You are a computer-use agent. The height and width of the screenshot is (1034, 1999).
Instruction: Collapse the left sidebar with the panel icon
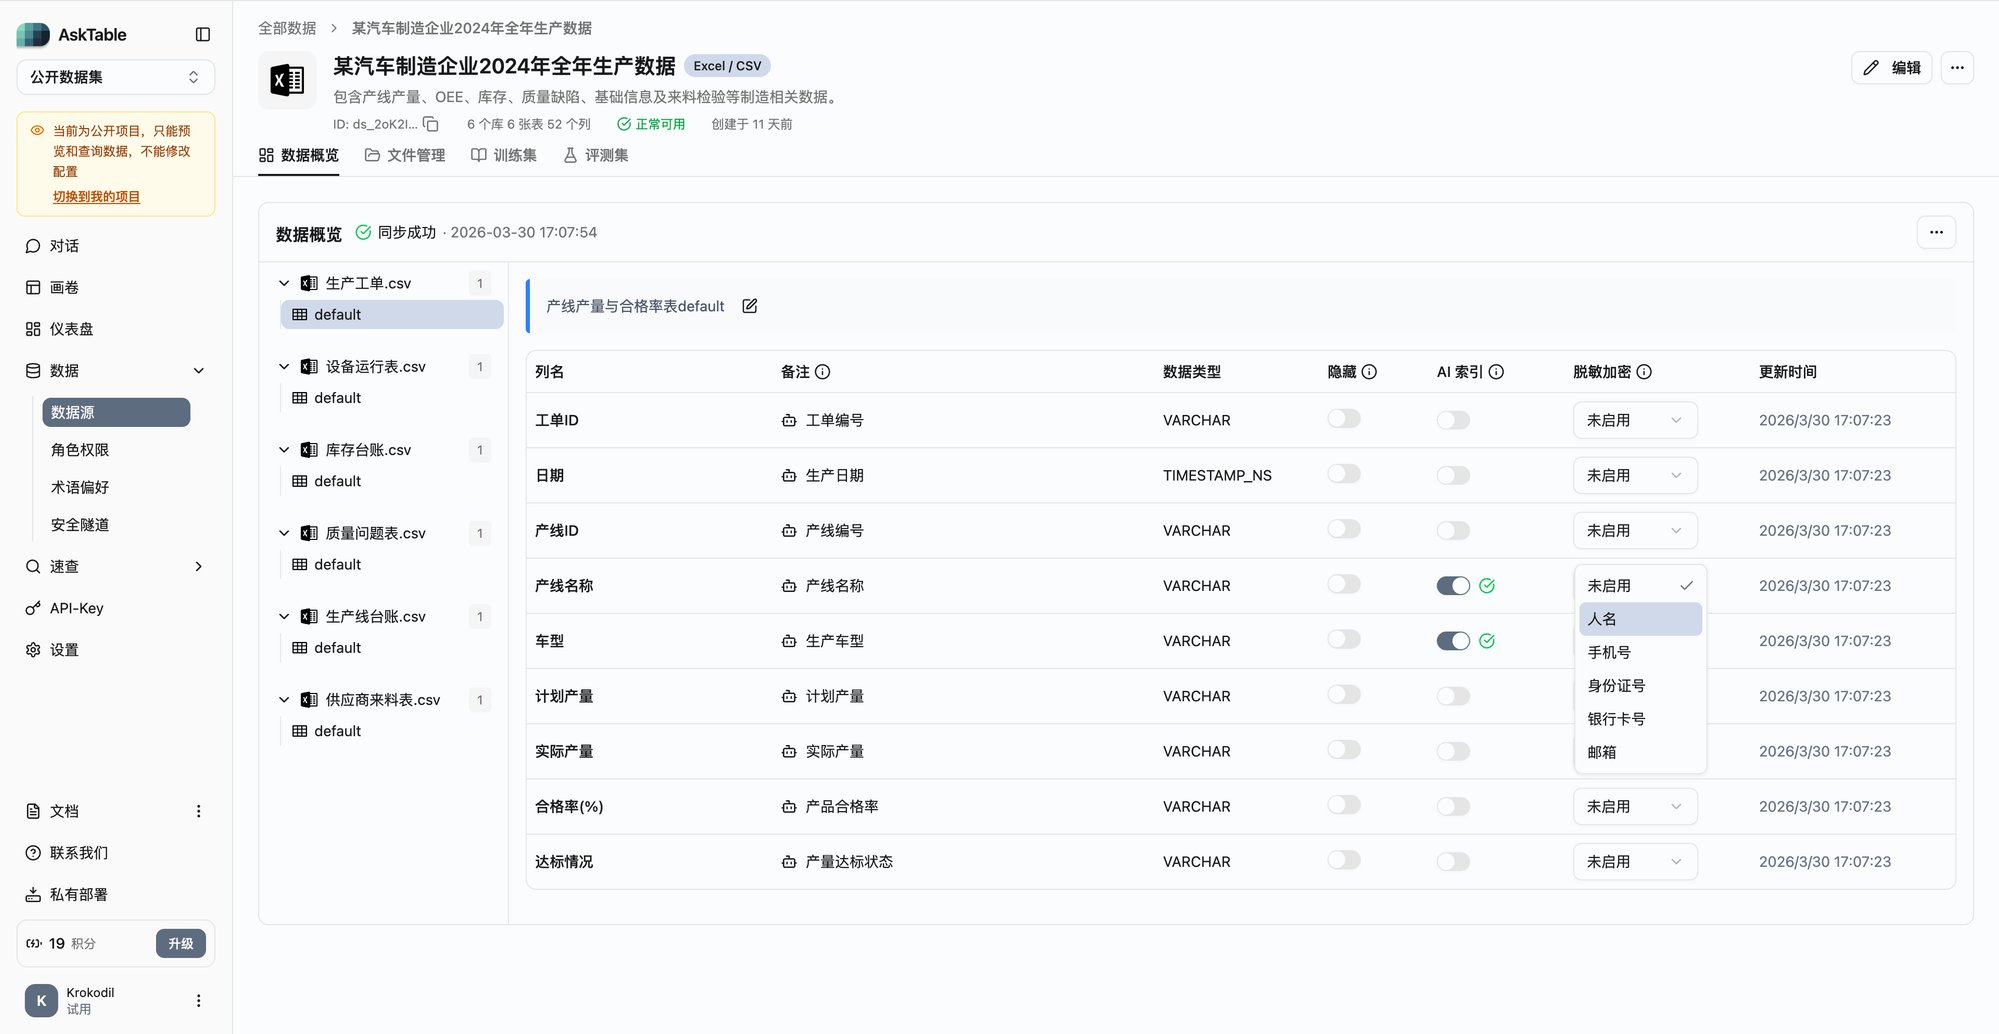coord(203,33)
